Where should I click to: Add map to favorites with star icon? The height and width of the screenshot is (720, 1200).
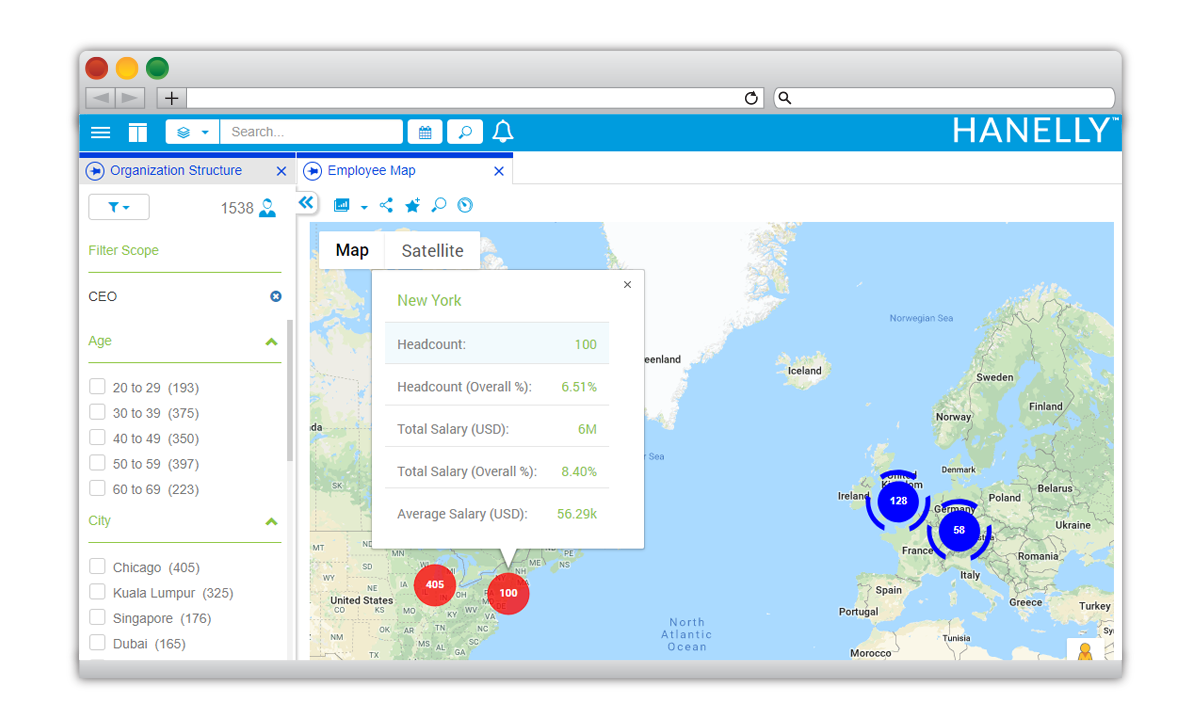[x=412, y=206]
